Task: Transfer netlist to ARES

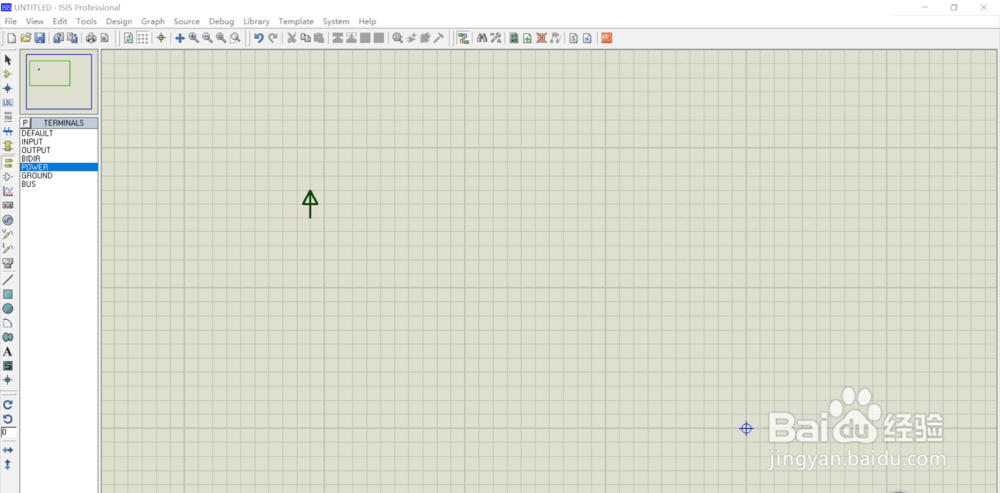Action: click(607, 38)
